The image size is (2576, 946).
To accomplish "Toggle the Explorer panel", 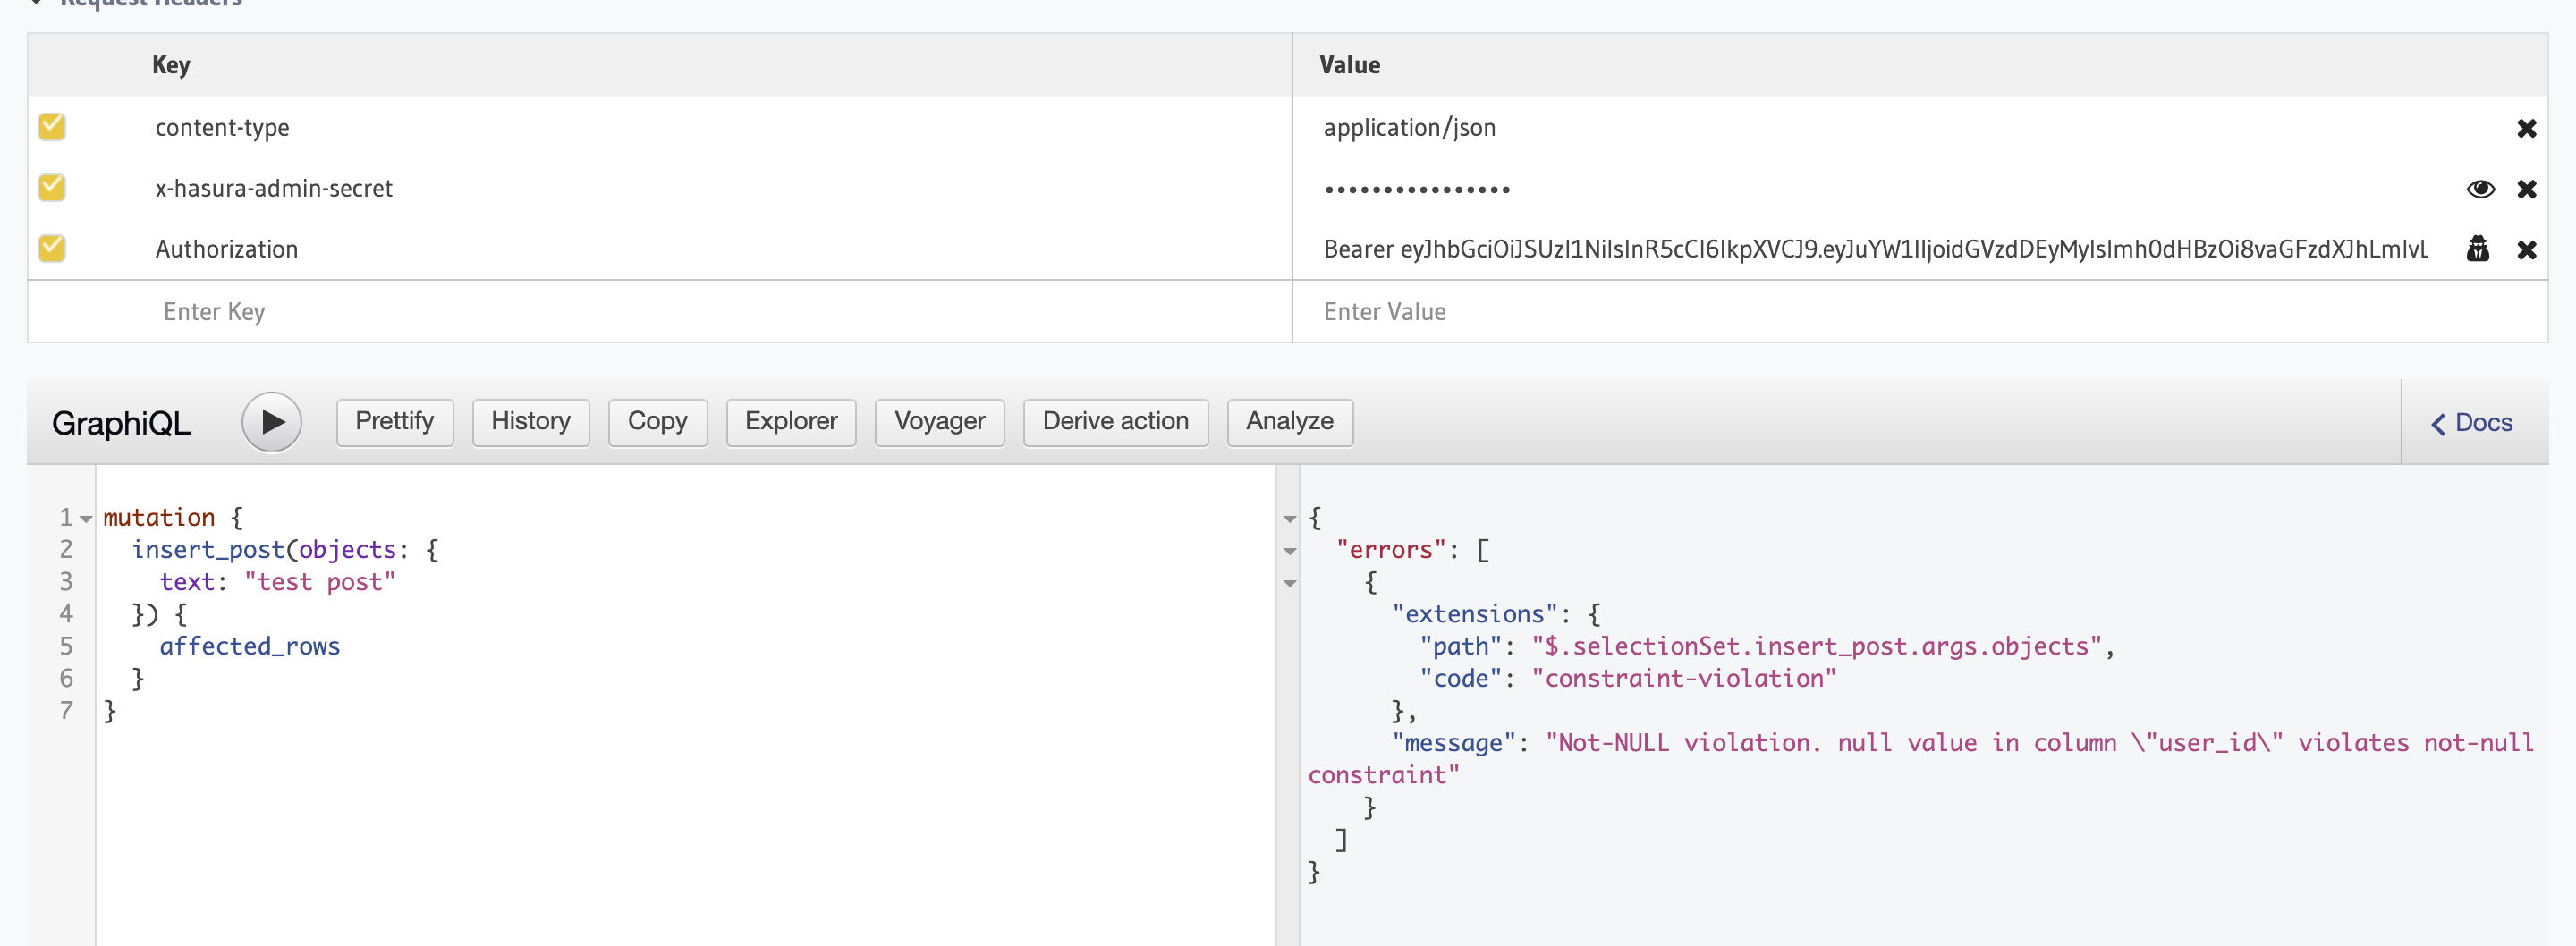I will 790,422.
